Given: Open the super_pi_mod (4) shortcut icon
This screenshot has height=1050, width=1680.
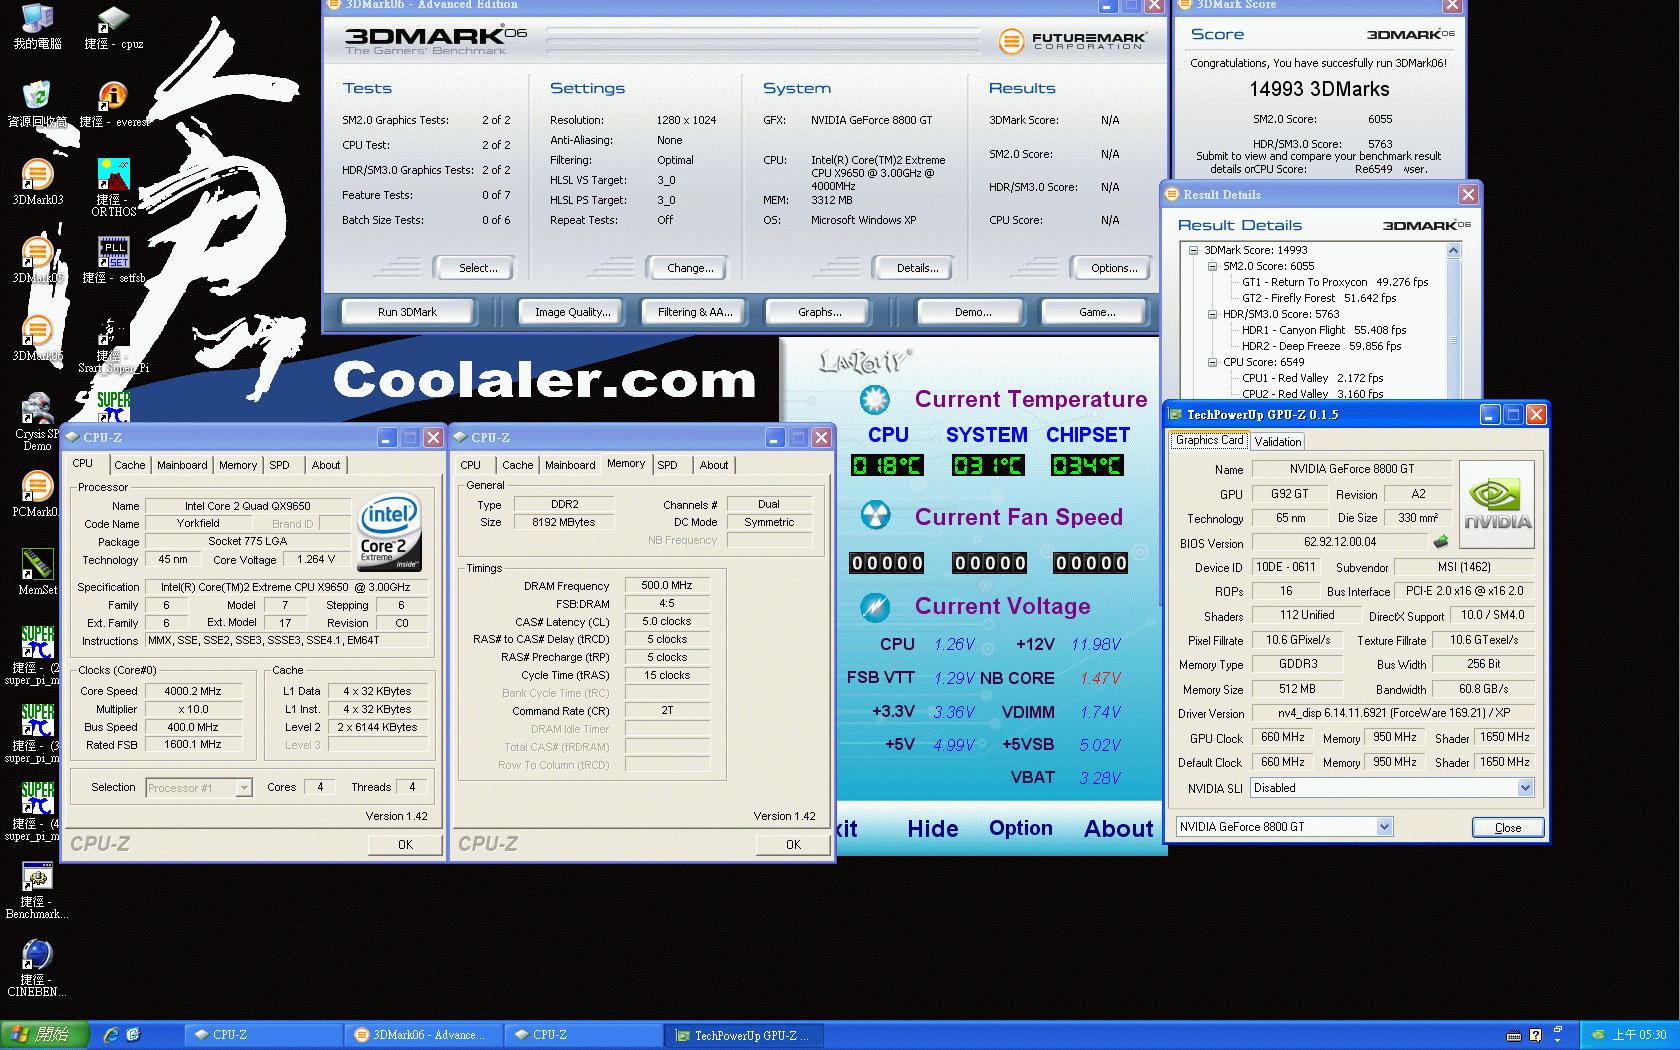Looking at the screenshot, I should (37, 812).
